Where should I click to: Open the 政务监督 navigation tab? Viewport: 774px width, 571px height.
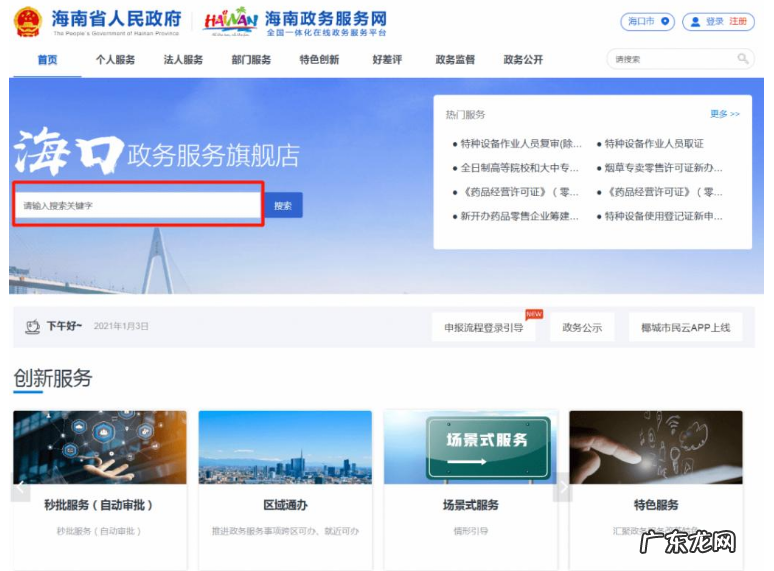click(455, 60)
